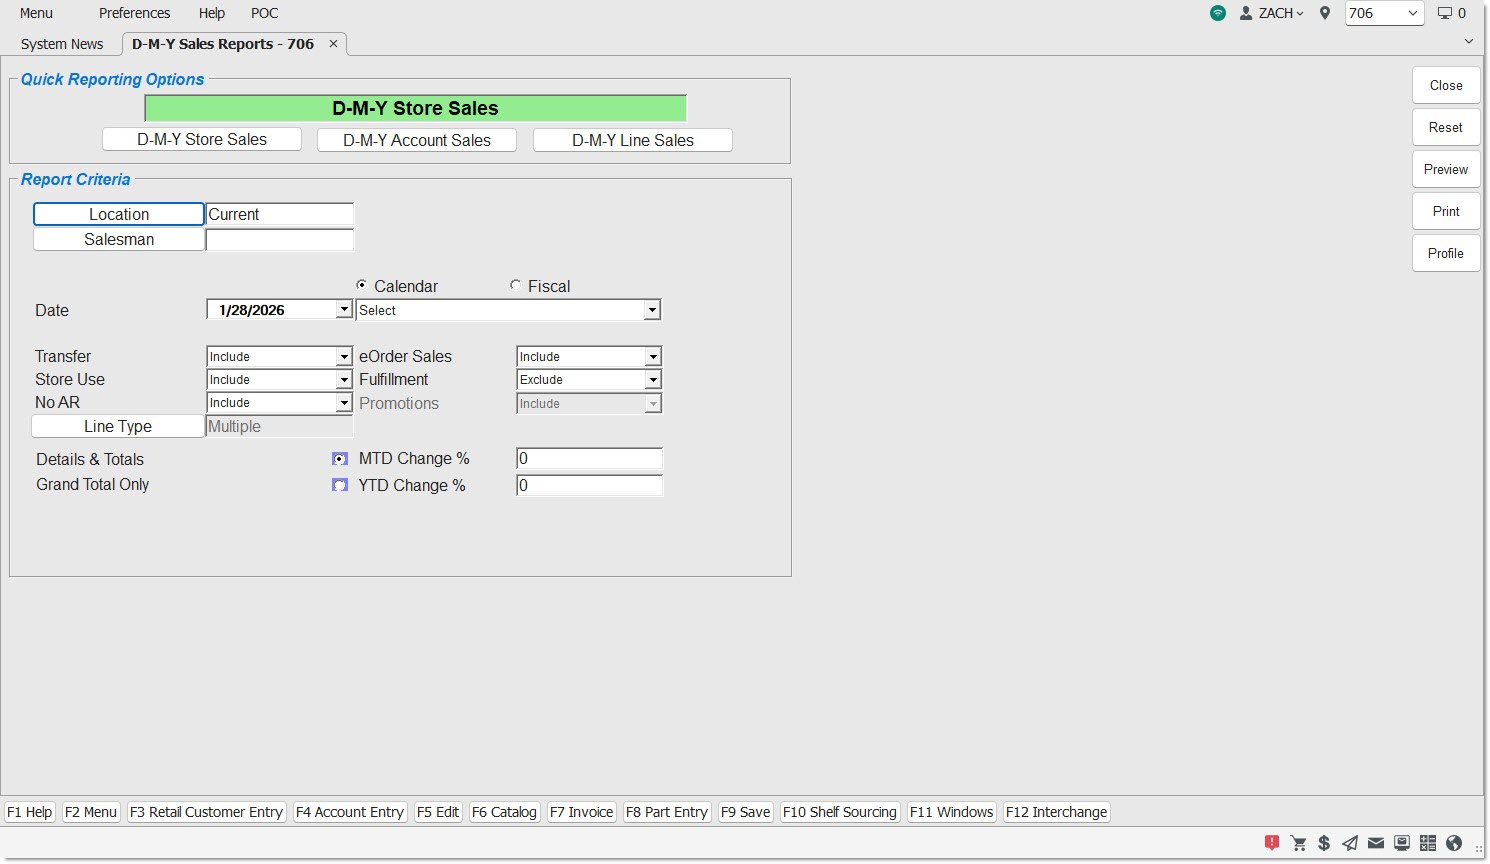This screenshot has width=1490, height=864.
Task: Expand the date range Select dropdown
Action: coord(508,311)
